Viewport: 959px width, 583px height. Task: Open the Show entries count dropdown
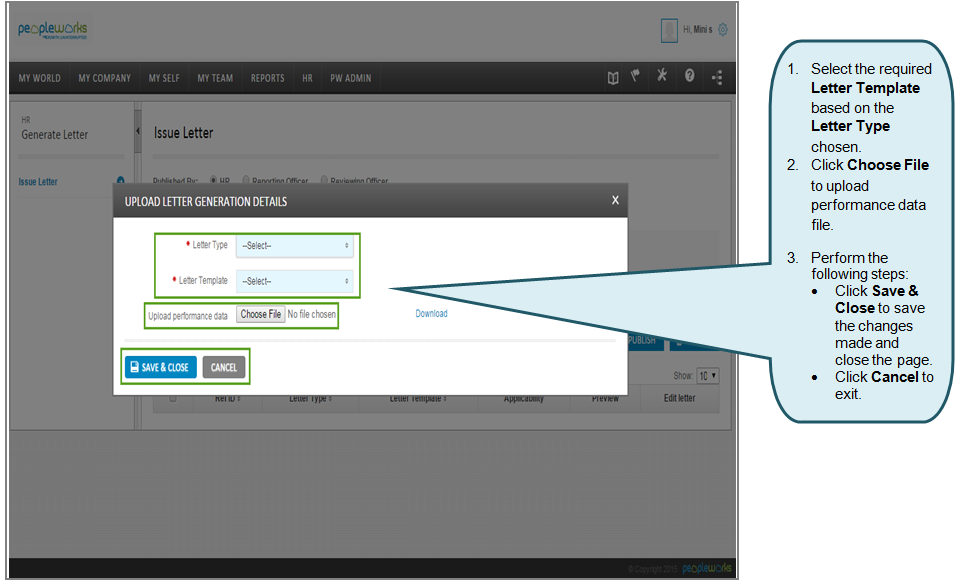tap(708, 376)
